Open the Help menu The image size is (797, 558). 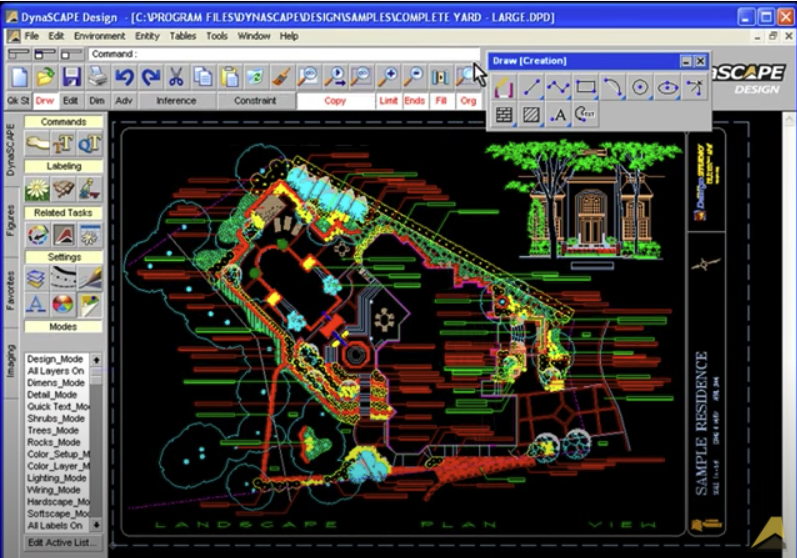(289, 36)
